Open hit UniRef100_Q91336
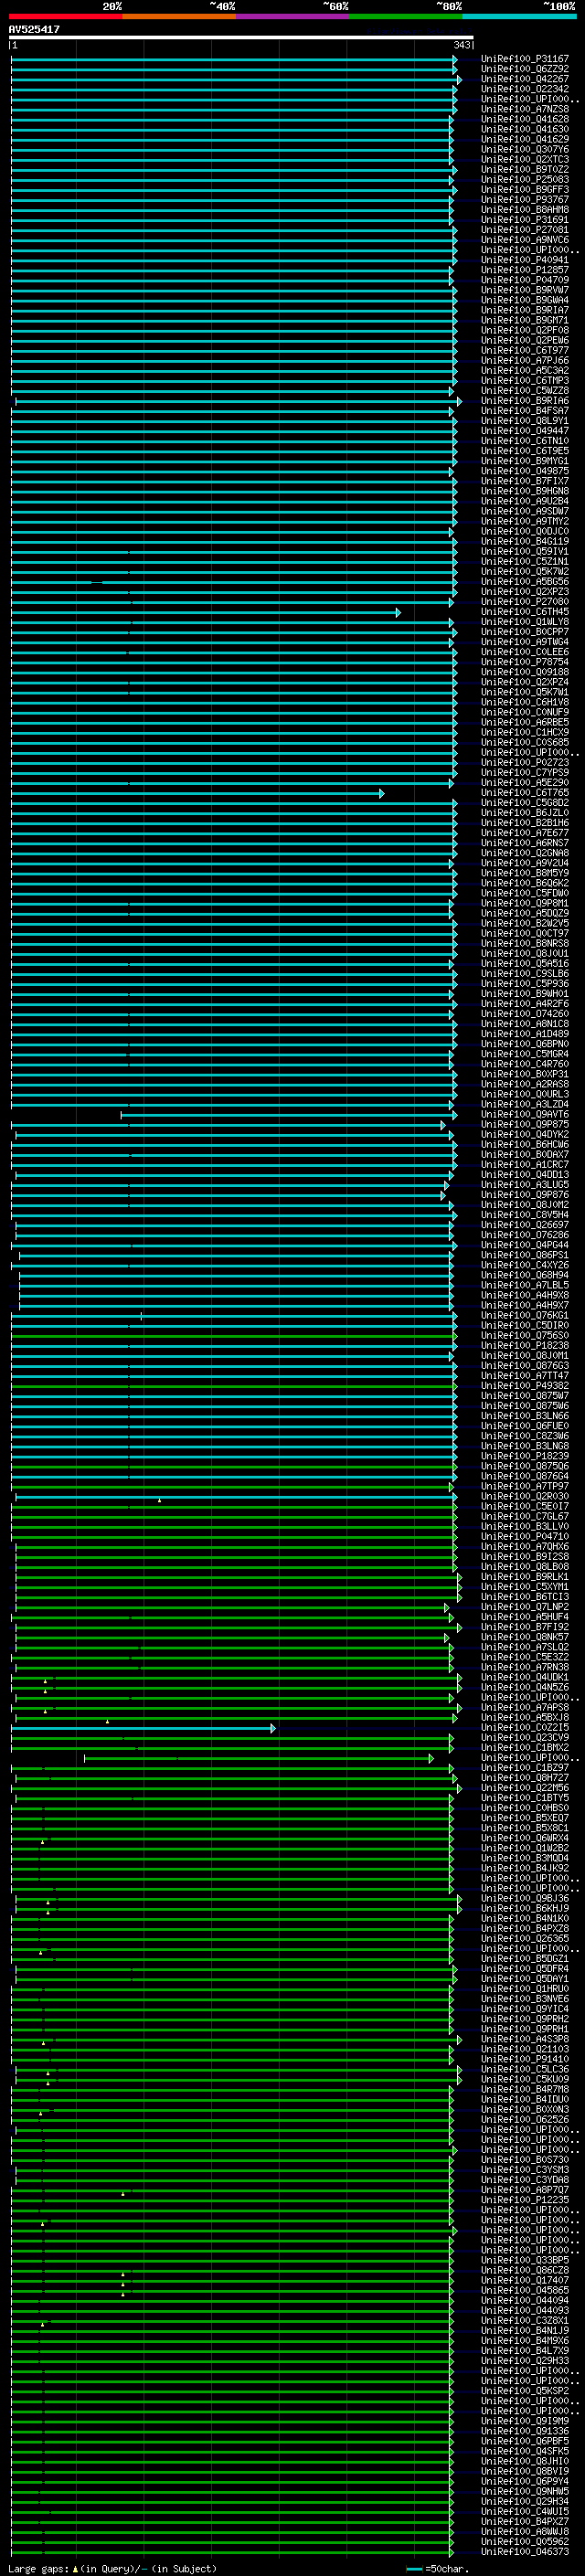Image resolution: width=585 pixels, height=2576 pixels. (x=525, y=2431)
